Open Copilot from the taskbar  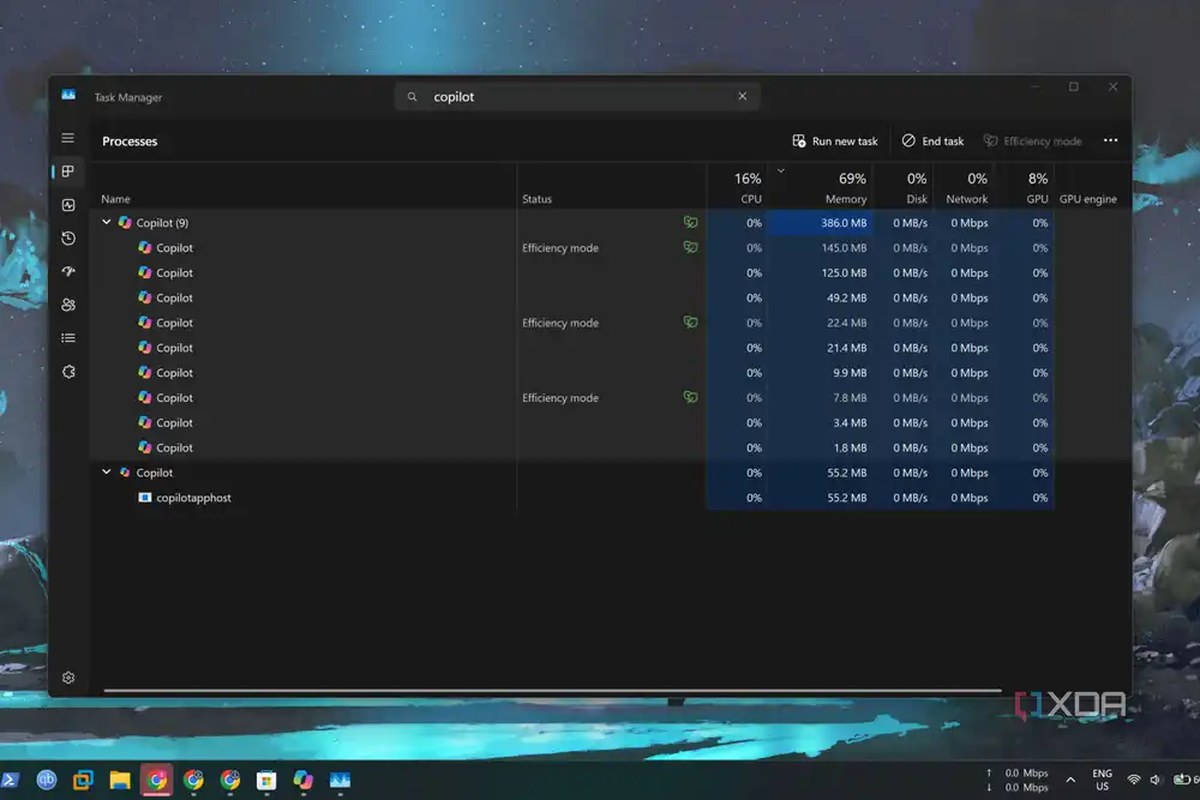303,779
